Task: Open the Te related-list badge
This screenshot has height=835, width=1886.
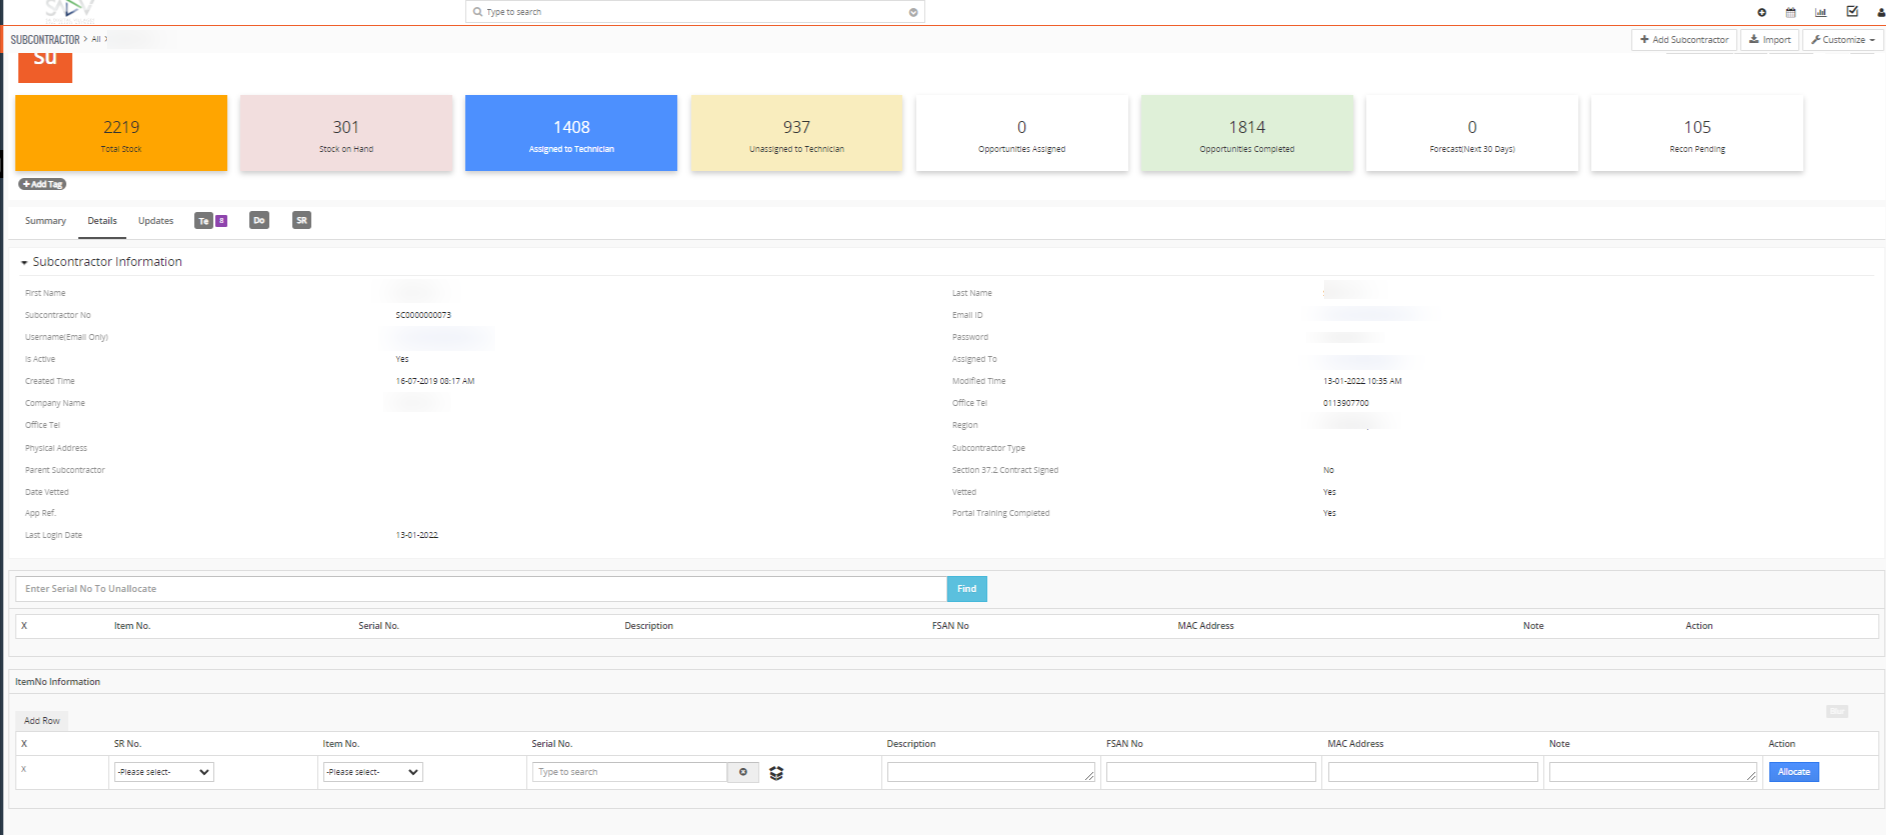Action: tap(204, 221)
